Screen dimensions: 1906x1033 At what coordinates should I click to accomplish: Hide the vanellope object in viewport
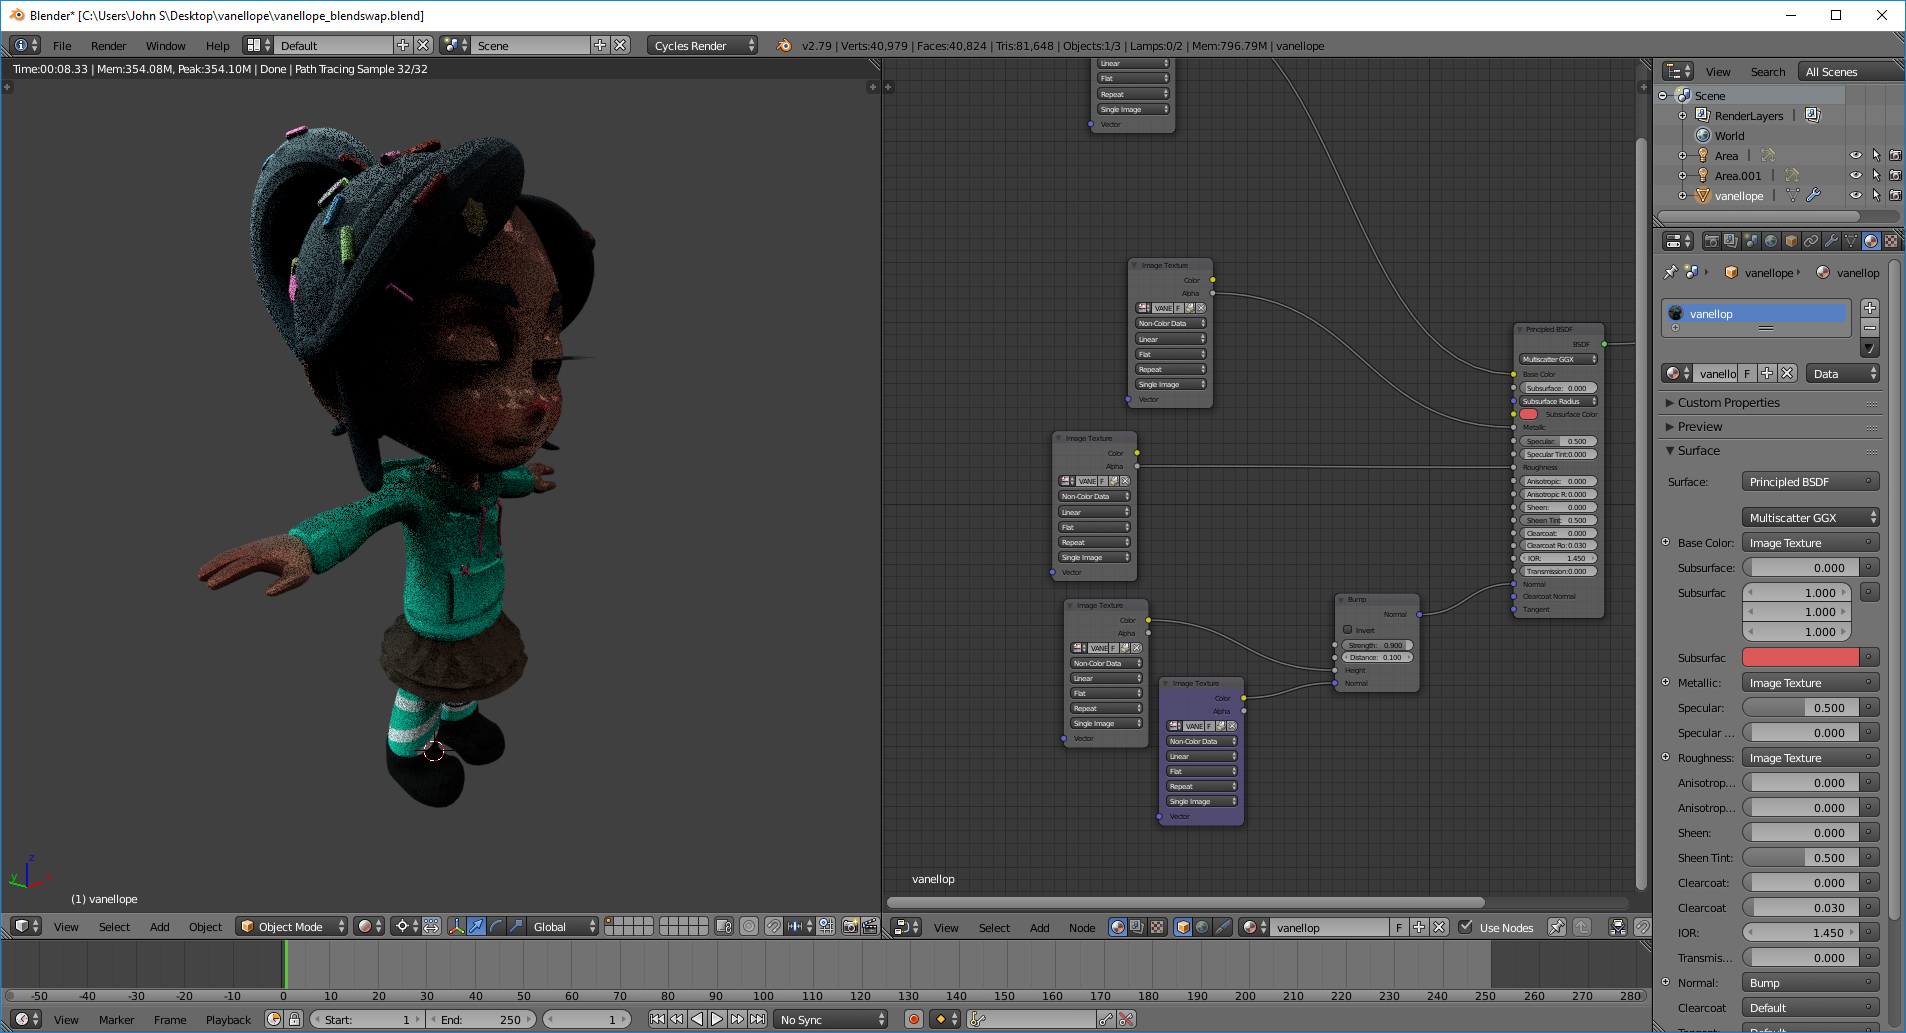(1856, 196)
